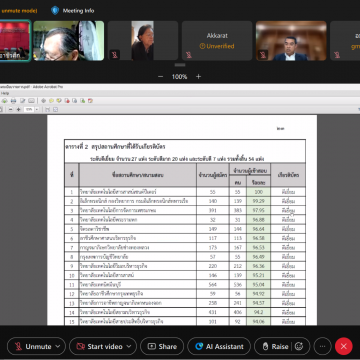Screen dimensions: 360x360
Task: Open Help menu in Acrobat window
Action: (5, 93)
